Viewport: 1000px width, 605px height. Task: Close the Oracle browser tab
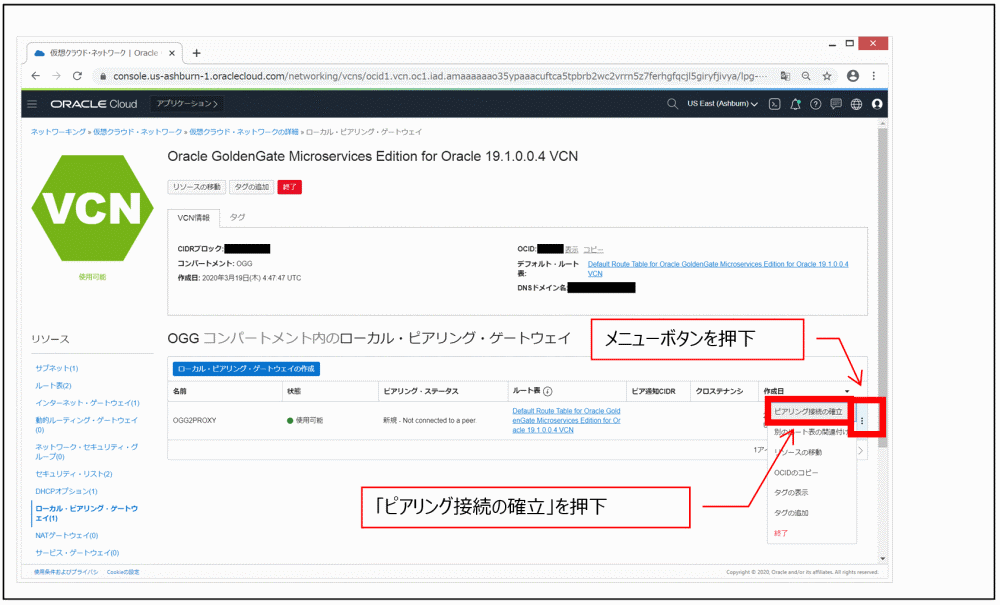pos(172,53)
